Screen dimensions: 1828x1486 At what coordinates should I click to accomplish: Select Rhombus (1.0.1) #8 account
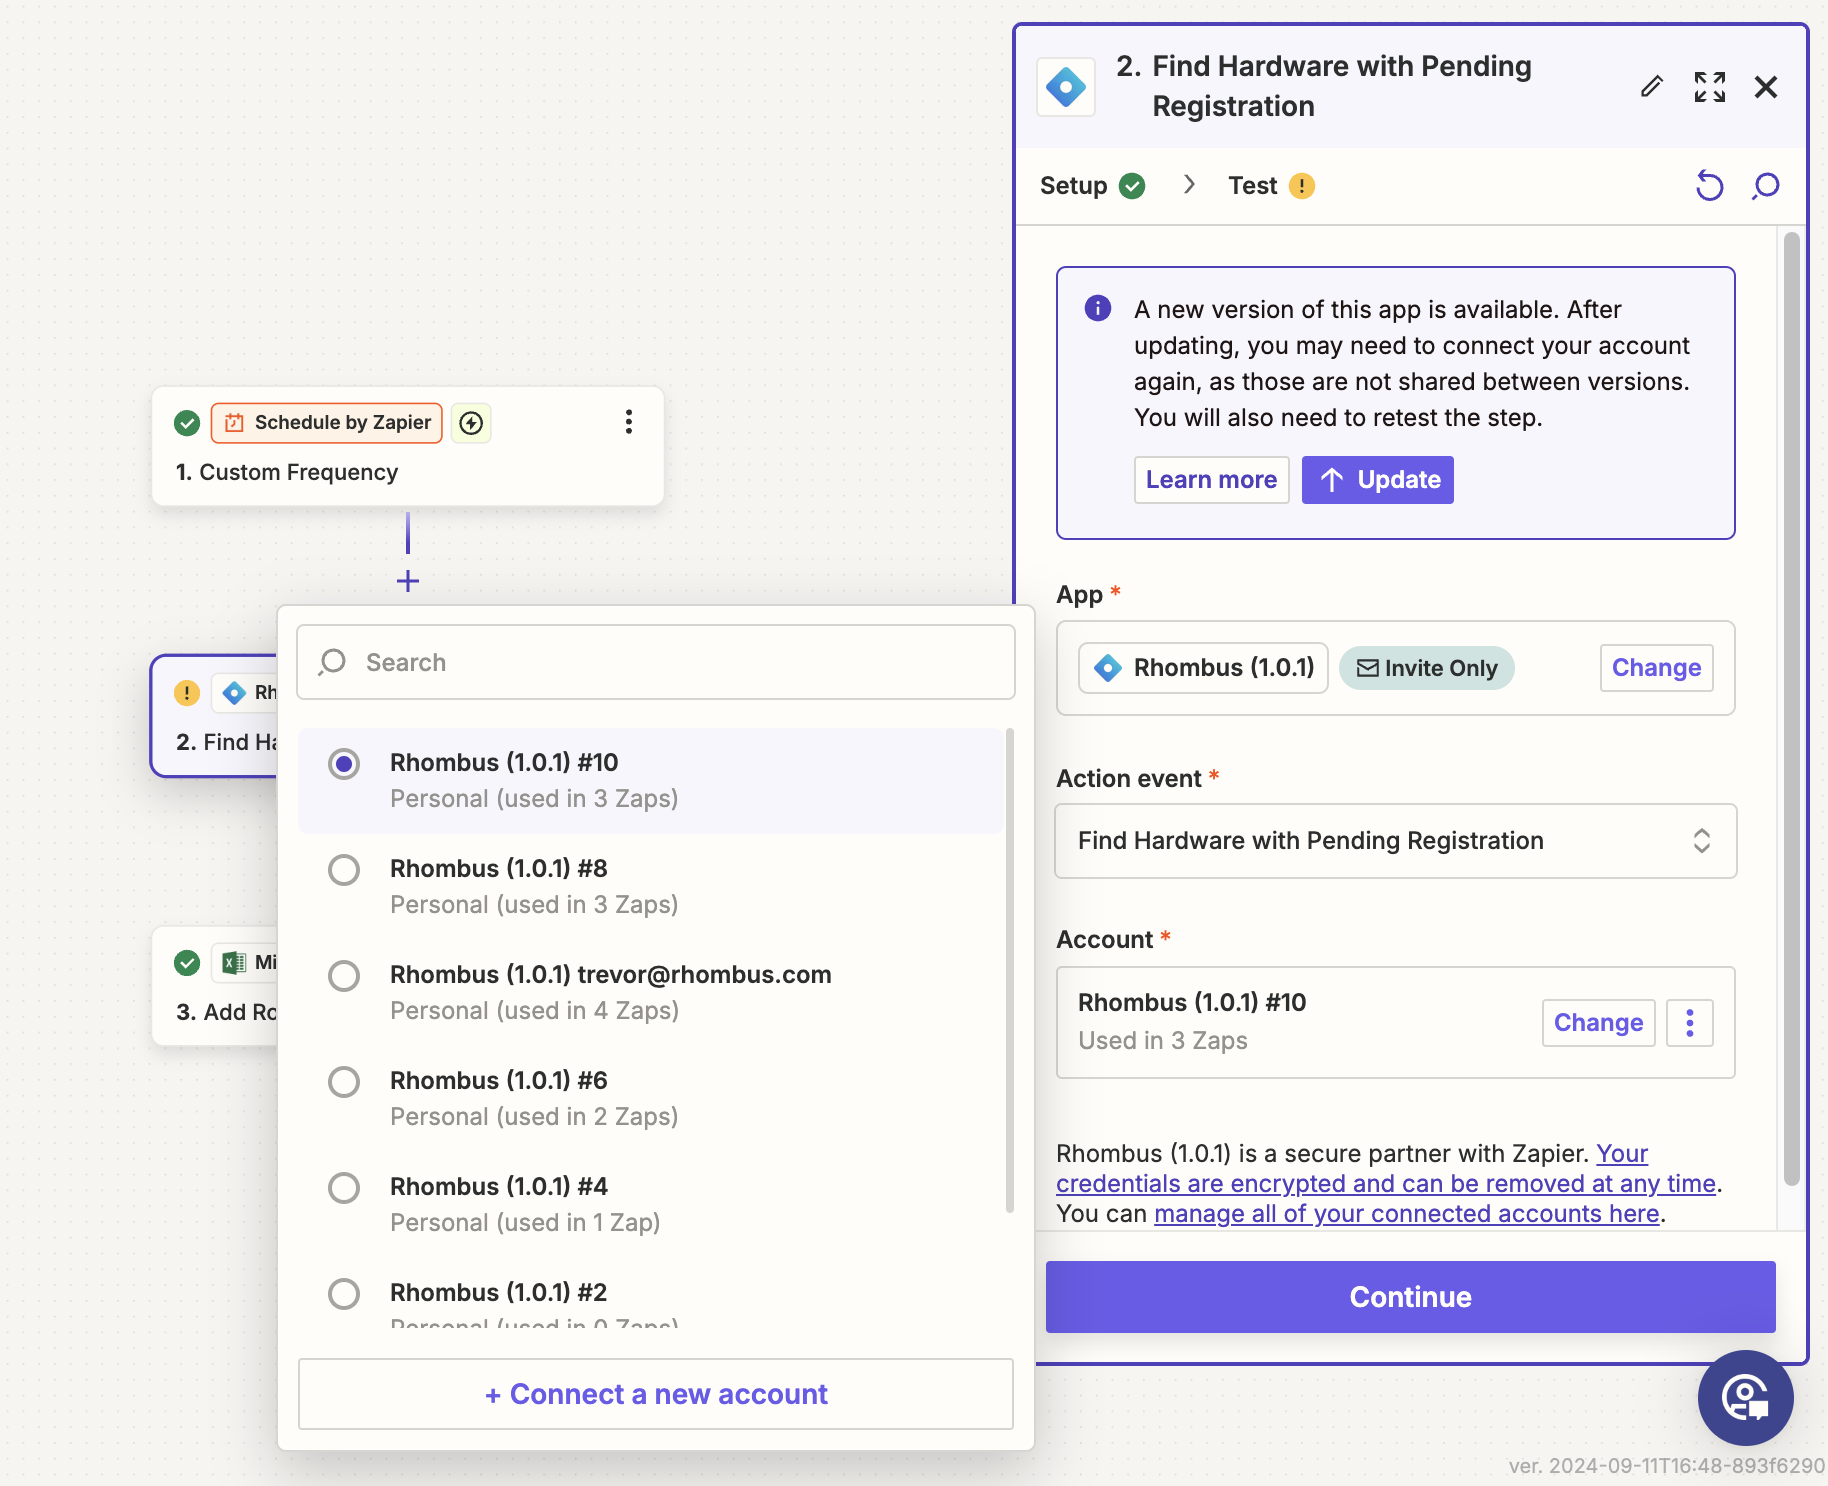click(651, 886)
